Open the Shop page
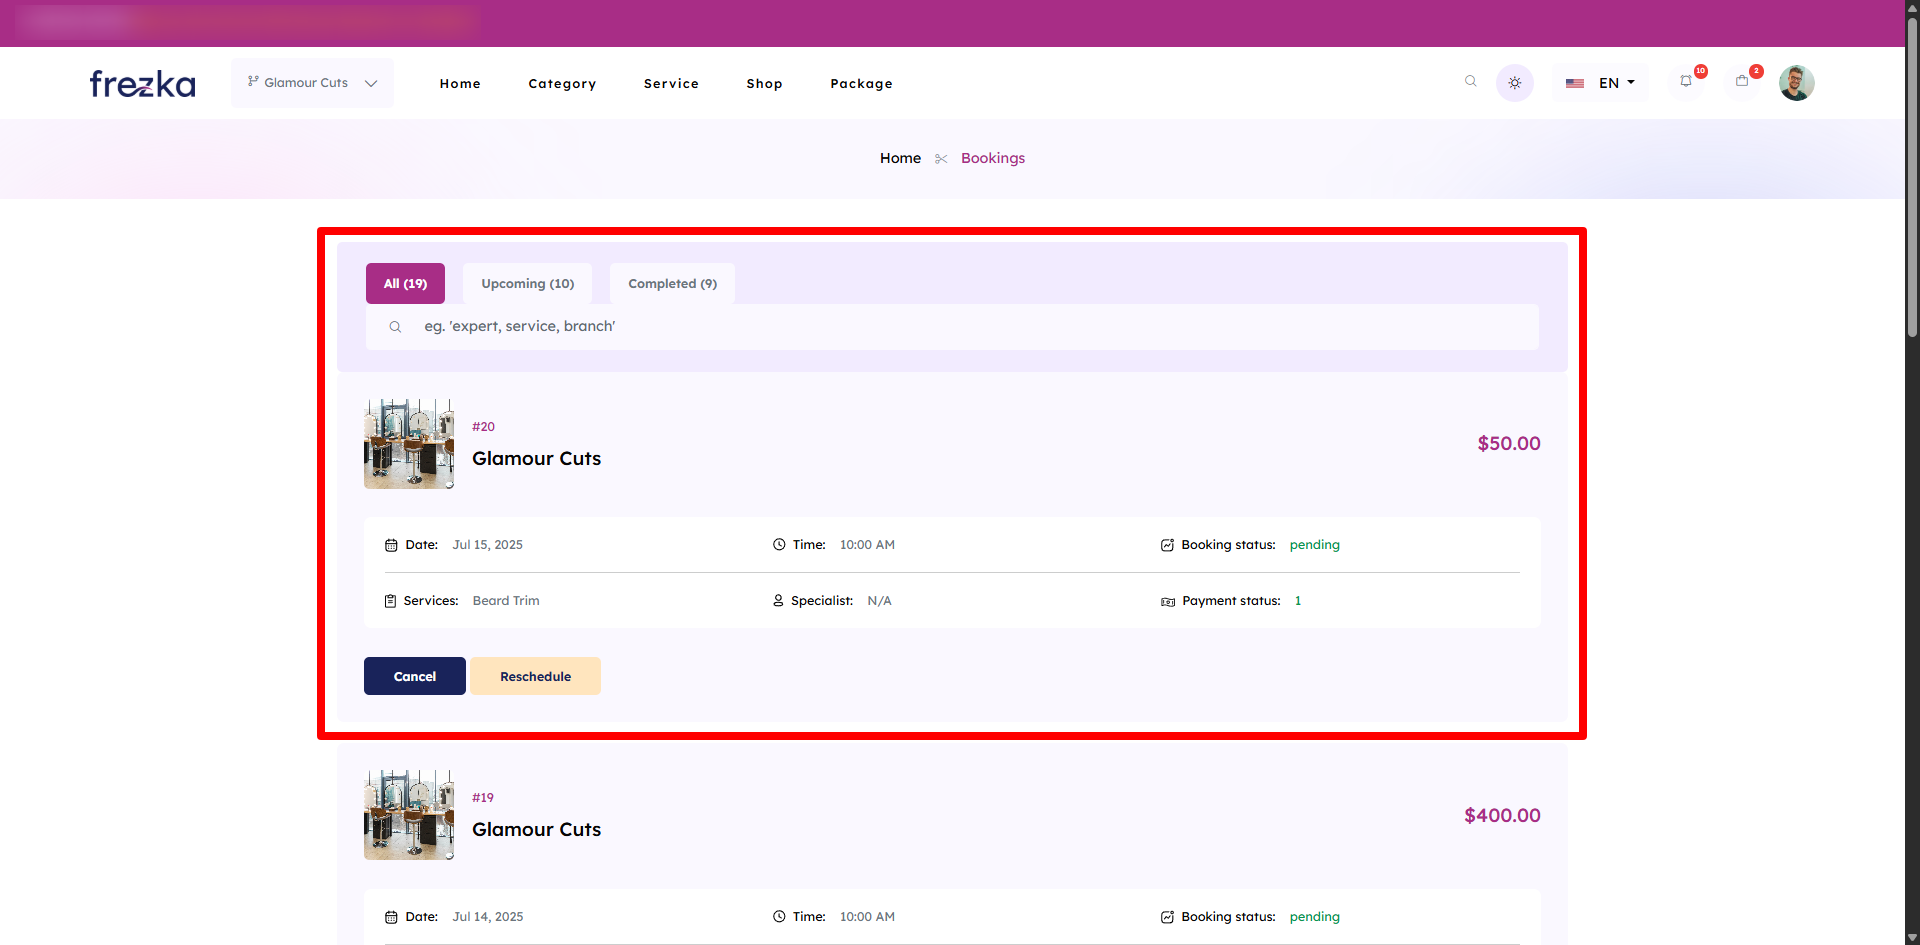The image size is (1920, 945). click(764, 84)
